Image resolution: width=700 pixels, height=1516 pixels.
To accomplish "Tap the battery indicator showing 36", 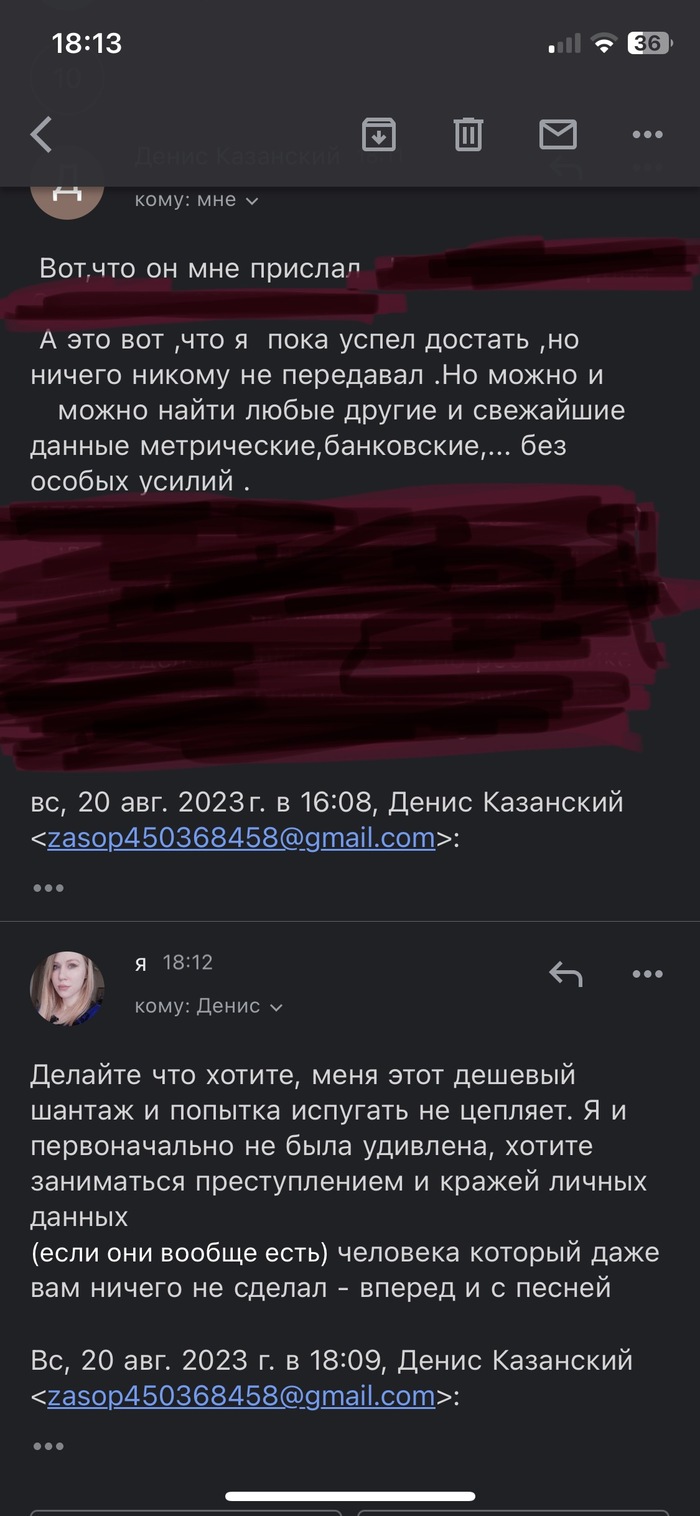I will tap(649, 43).
